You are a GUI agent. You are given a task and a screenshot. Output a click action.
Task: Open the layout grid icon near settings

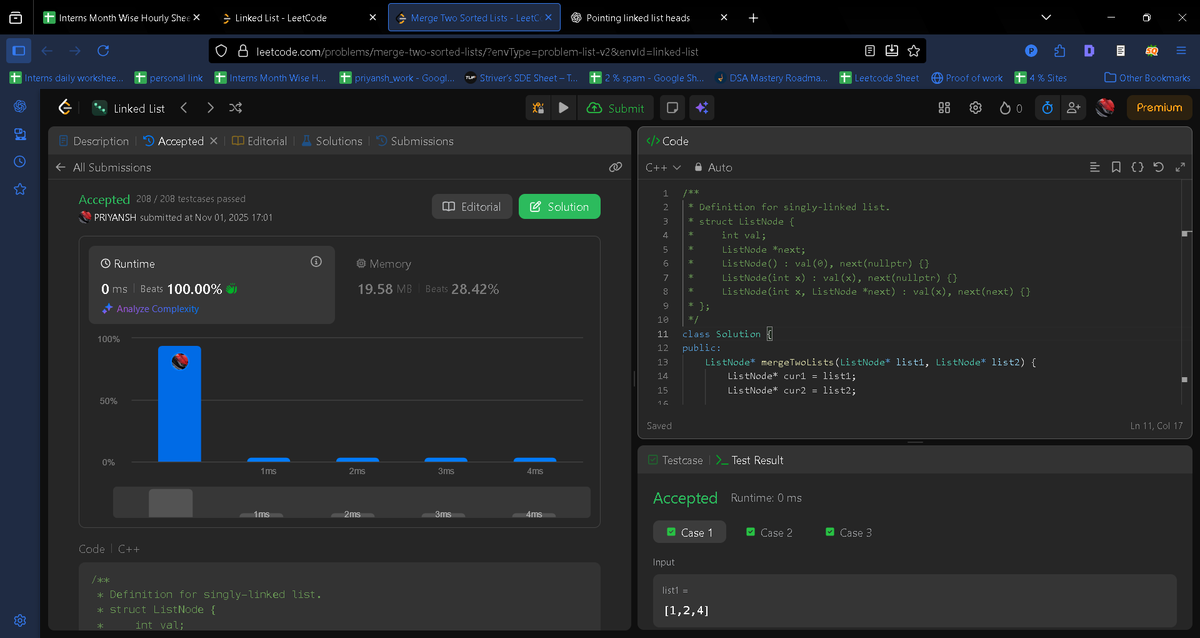click(x=944, y=107)
